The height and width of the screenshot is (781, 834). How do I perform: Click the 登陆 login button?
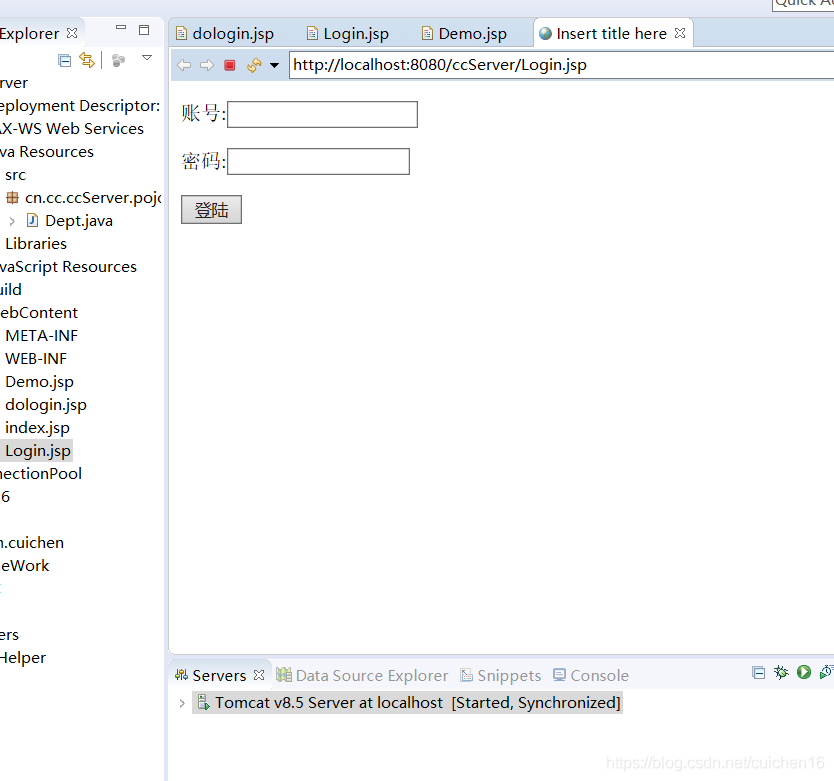point(211,210)
